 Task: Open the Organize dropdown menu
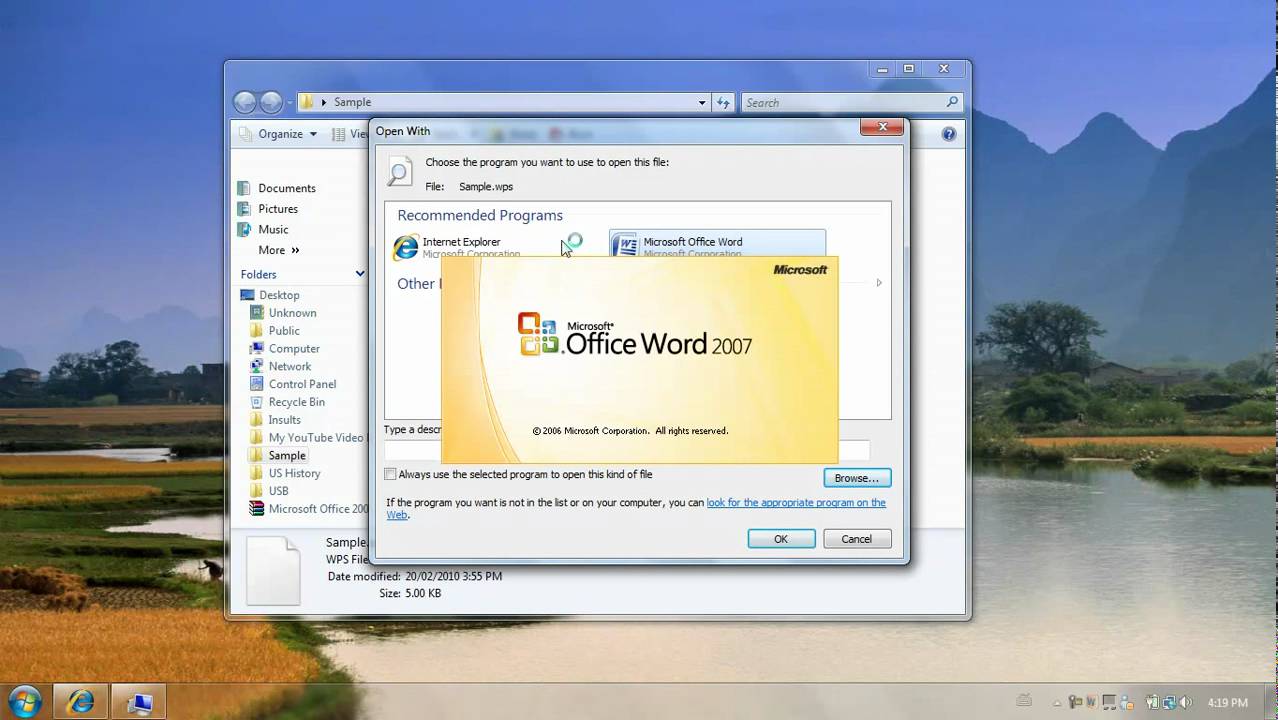click(x=287, y=134)
